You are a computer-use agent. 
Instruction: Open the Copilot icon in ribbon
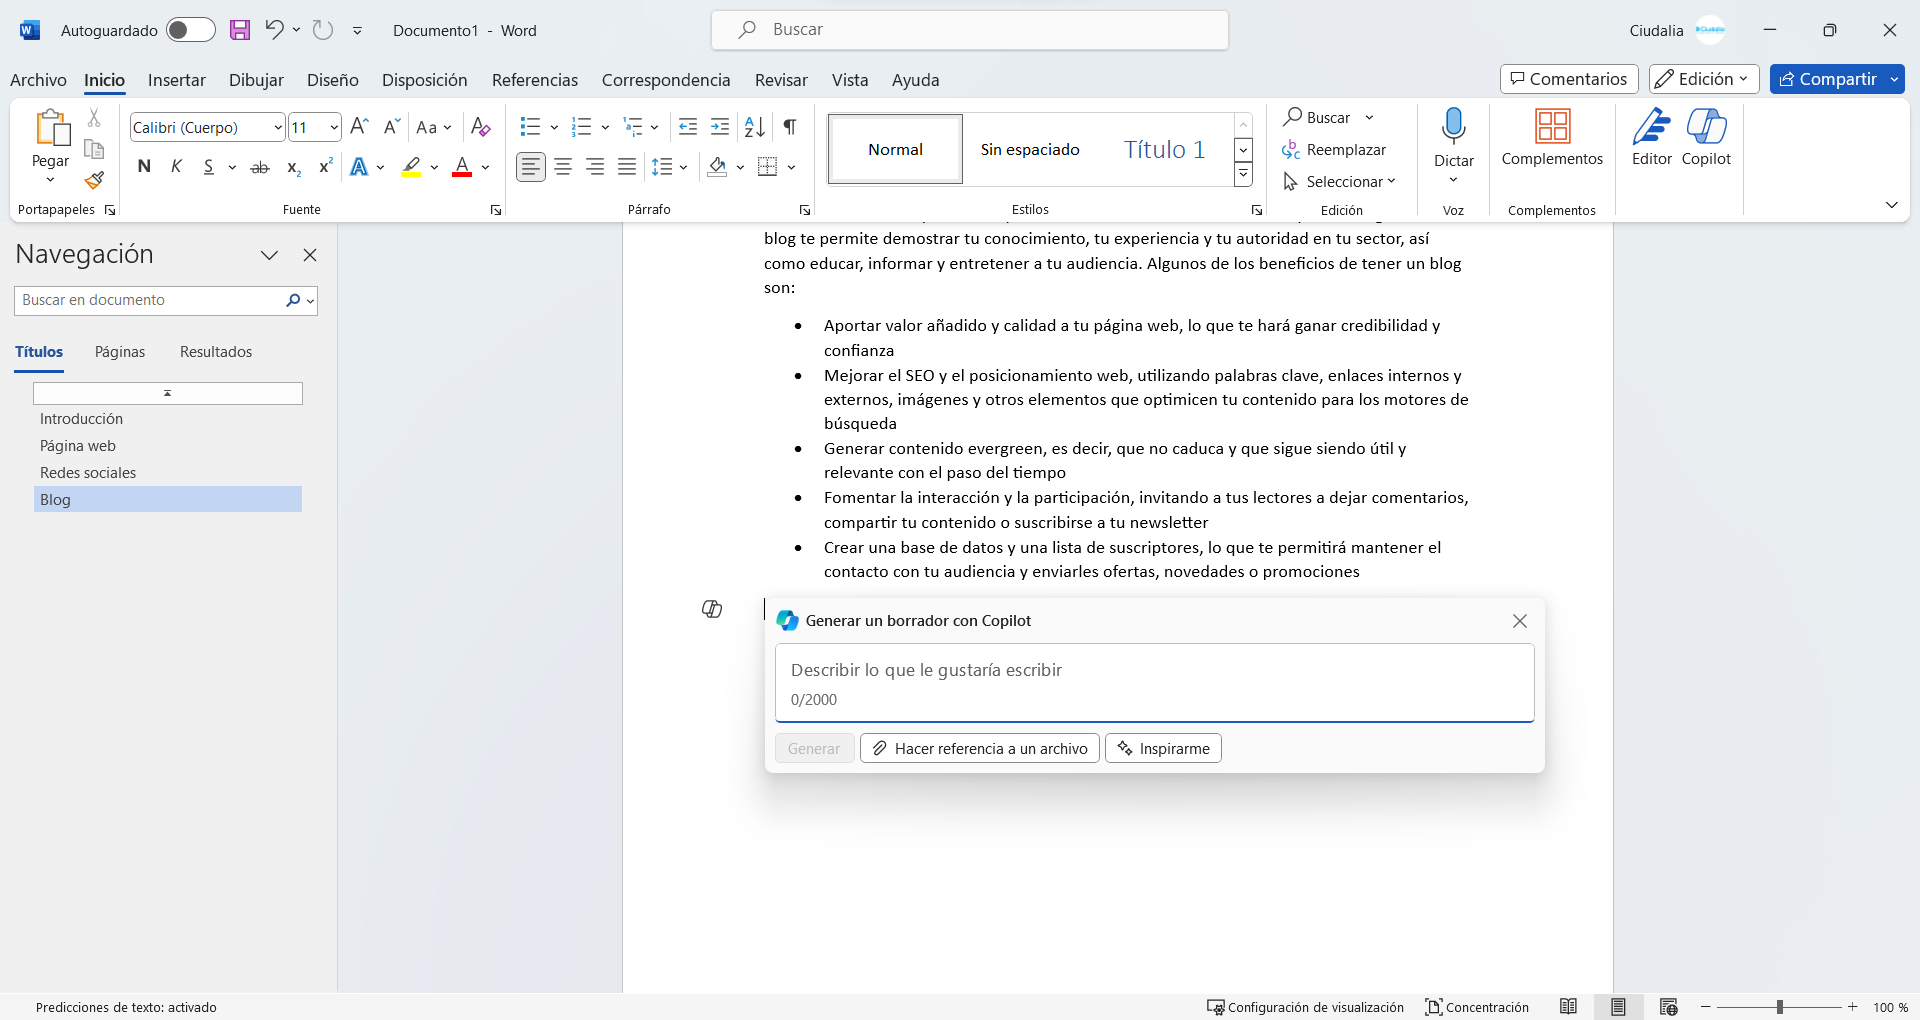tap(1706, 137)
